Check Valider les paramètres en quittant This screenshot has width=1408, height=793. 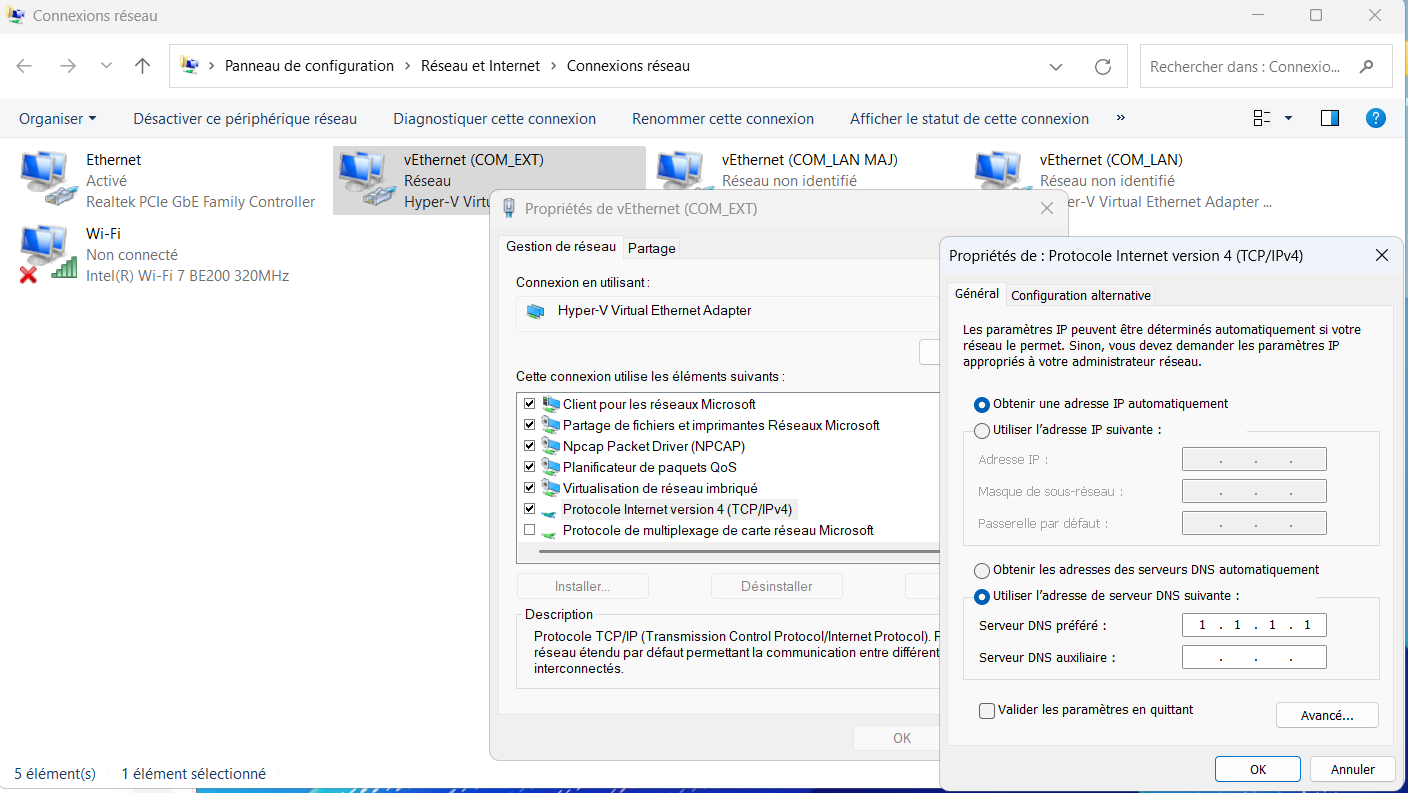pyautogui.click(x=987, y=710)
